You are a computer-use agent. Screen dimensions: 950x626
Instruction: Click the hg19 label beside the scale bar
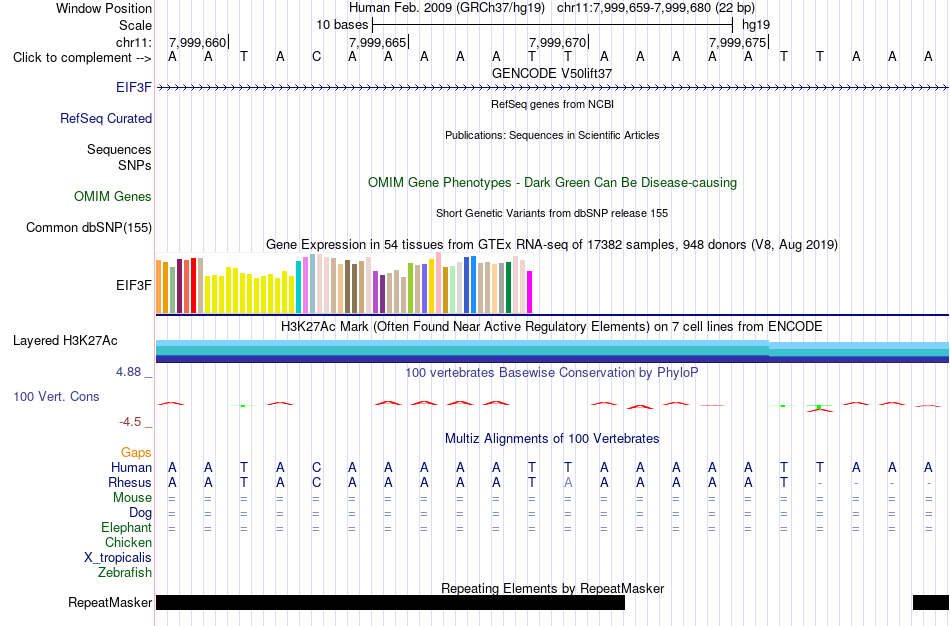(x=756, y=25)
